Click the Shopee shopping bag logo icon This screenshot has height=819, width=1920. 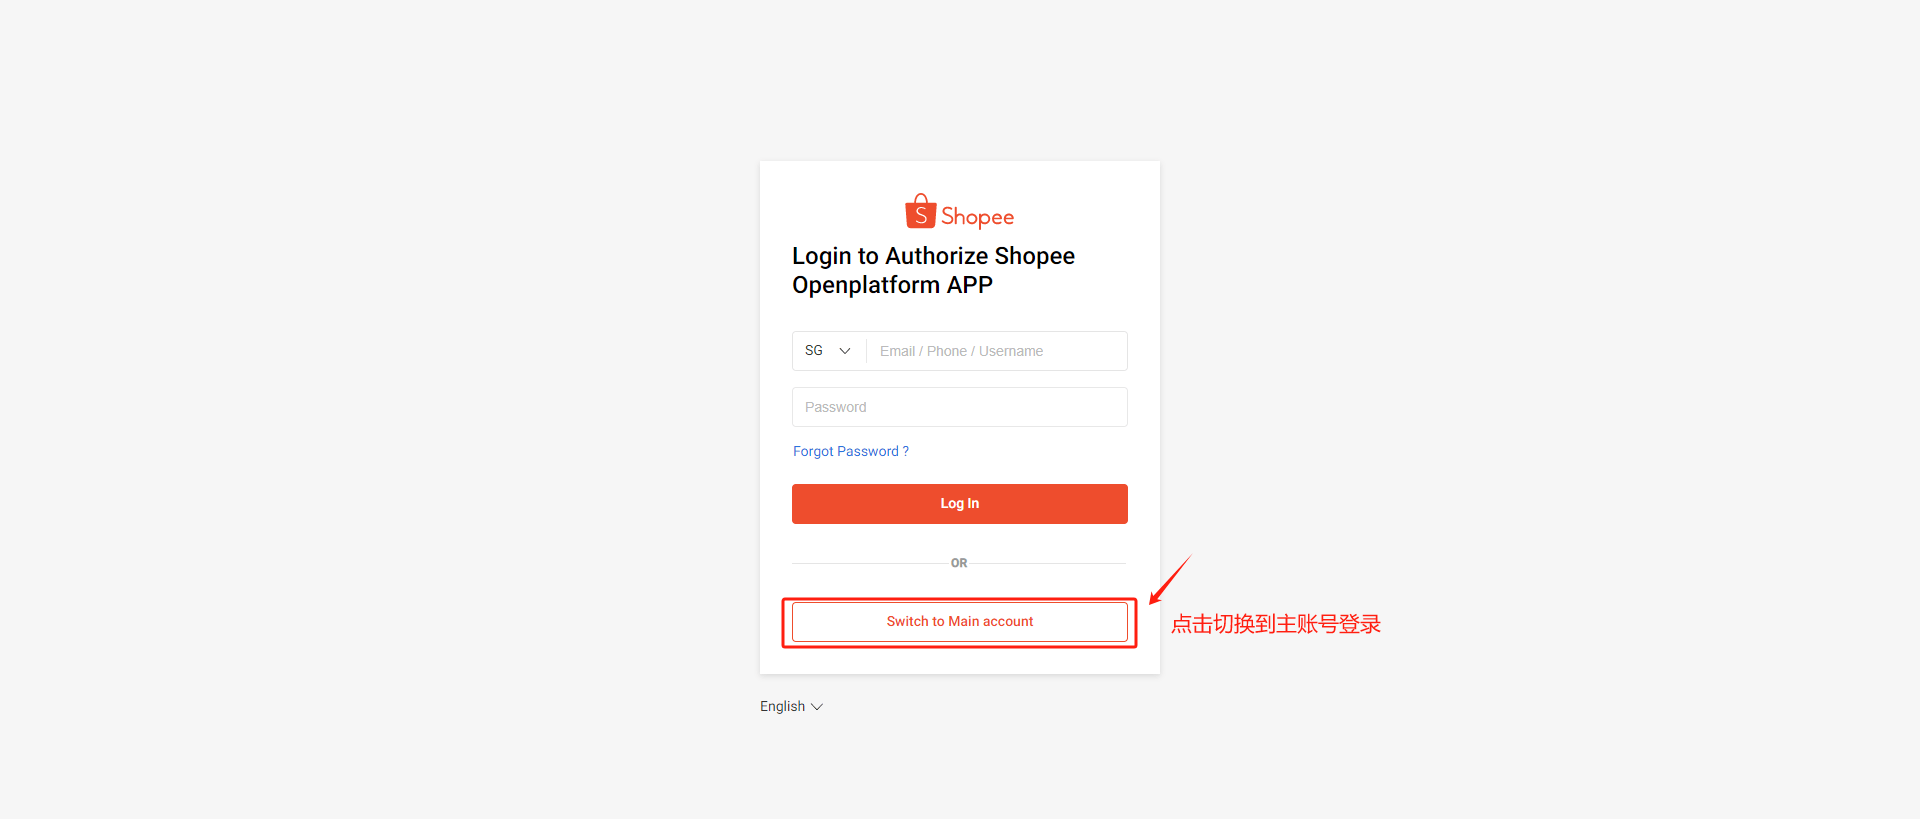click(x=920, y=211)
